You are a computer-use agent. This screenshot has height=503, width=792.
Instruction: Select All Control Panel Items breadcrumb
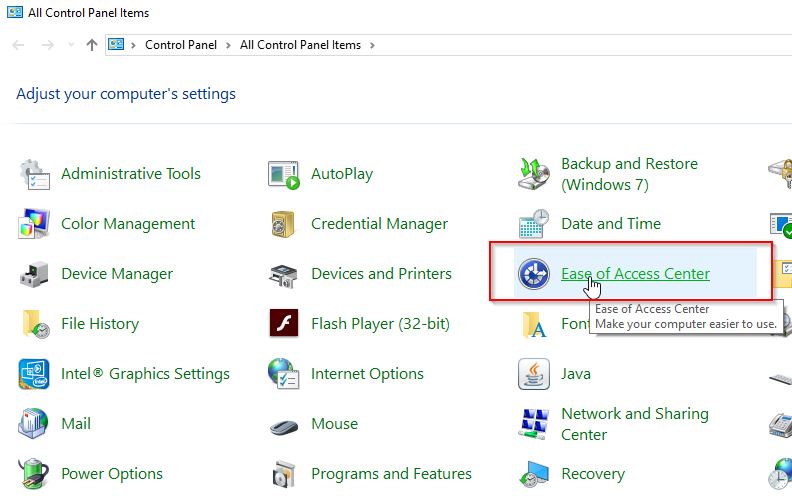[301, 45]
